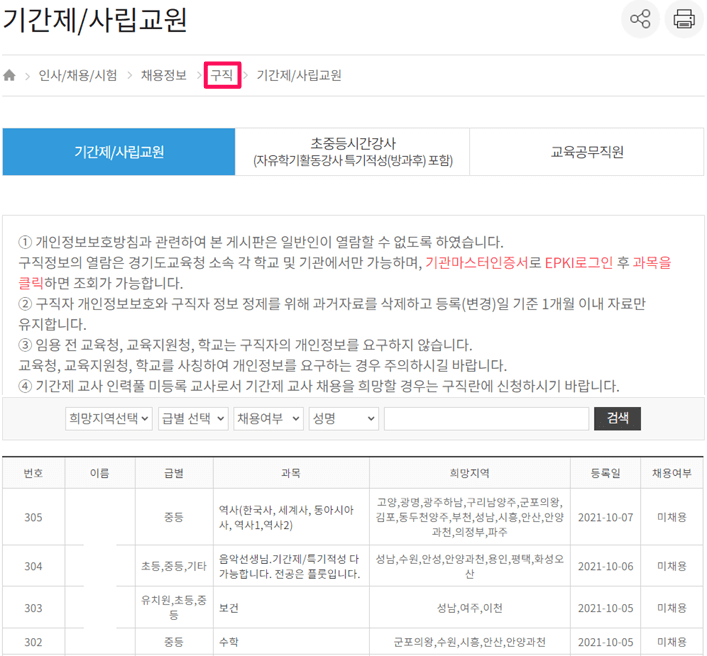Image resolution: width=707 pixels, height=656 pixels.
Task: Go to home via breadcrumb house icon
Action: 9,75
